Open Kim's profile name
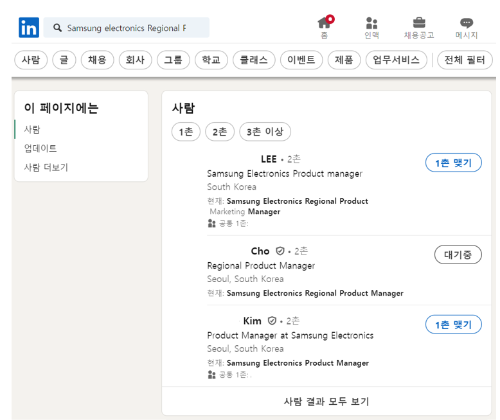This screenshot has width=500, height=420. [x=252, y=321]
